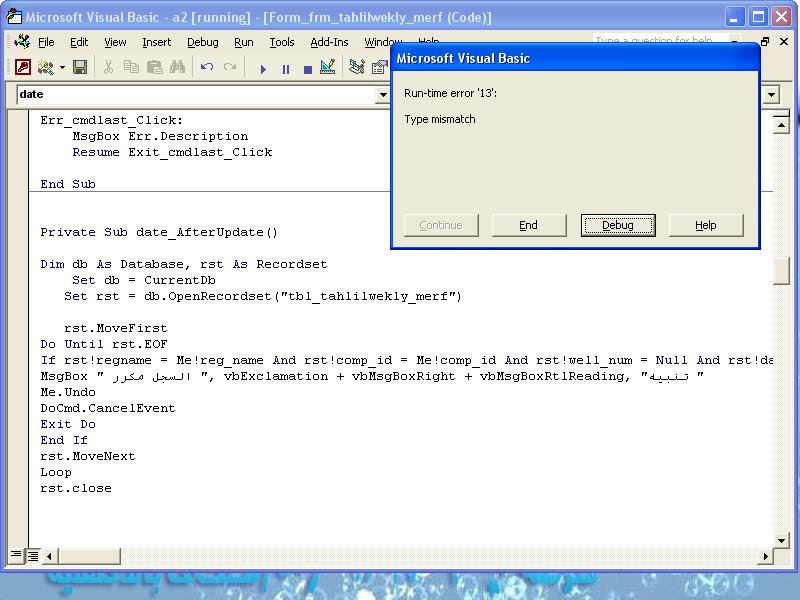
Task: Click the Run Sub play icon
Action: click(x=263, y=69)
